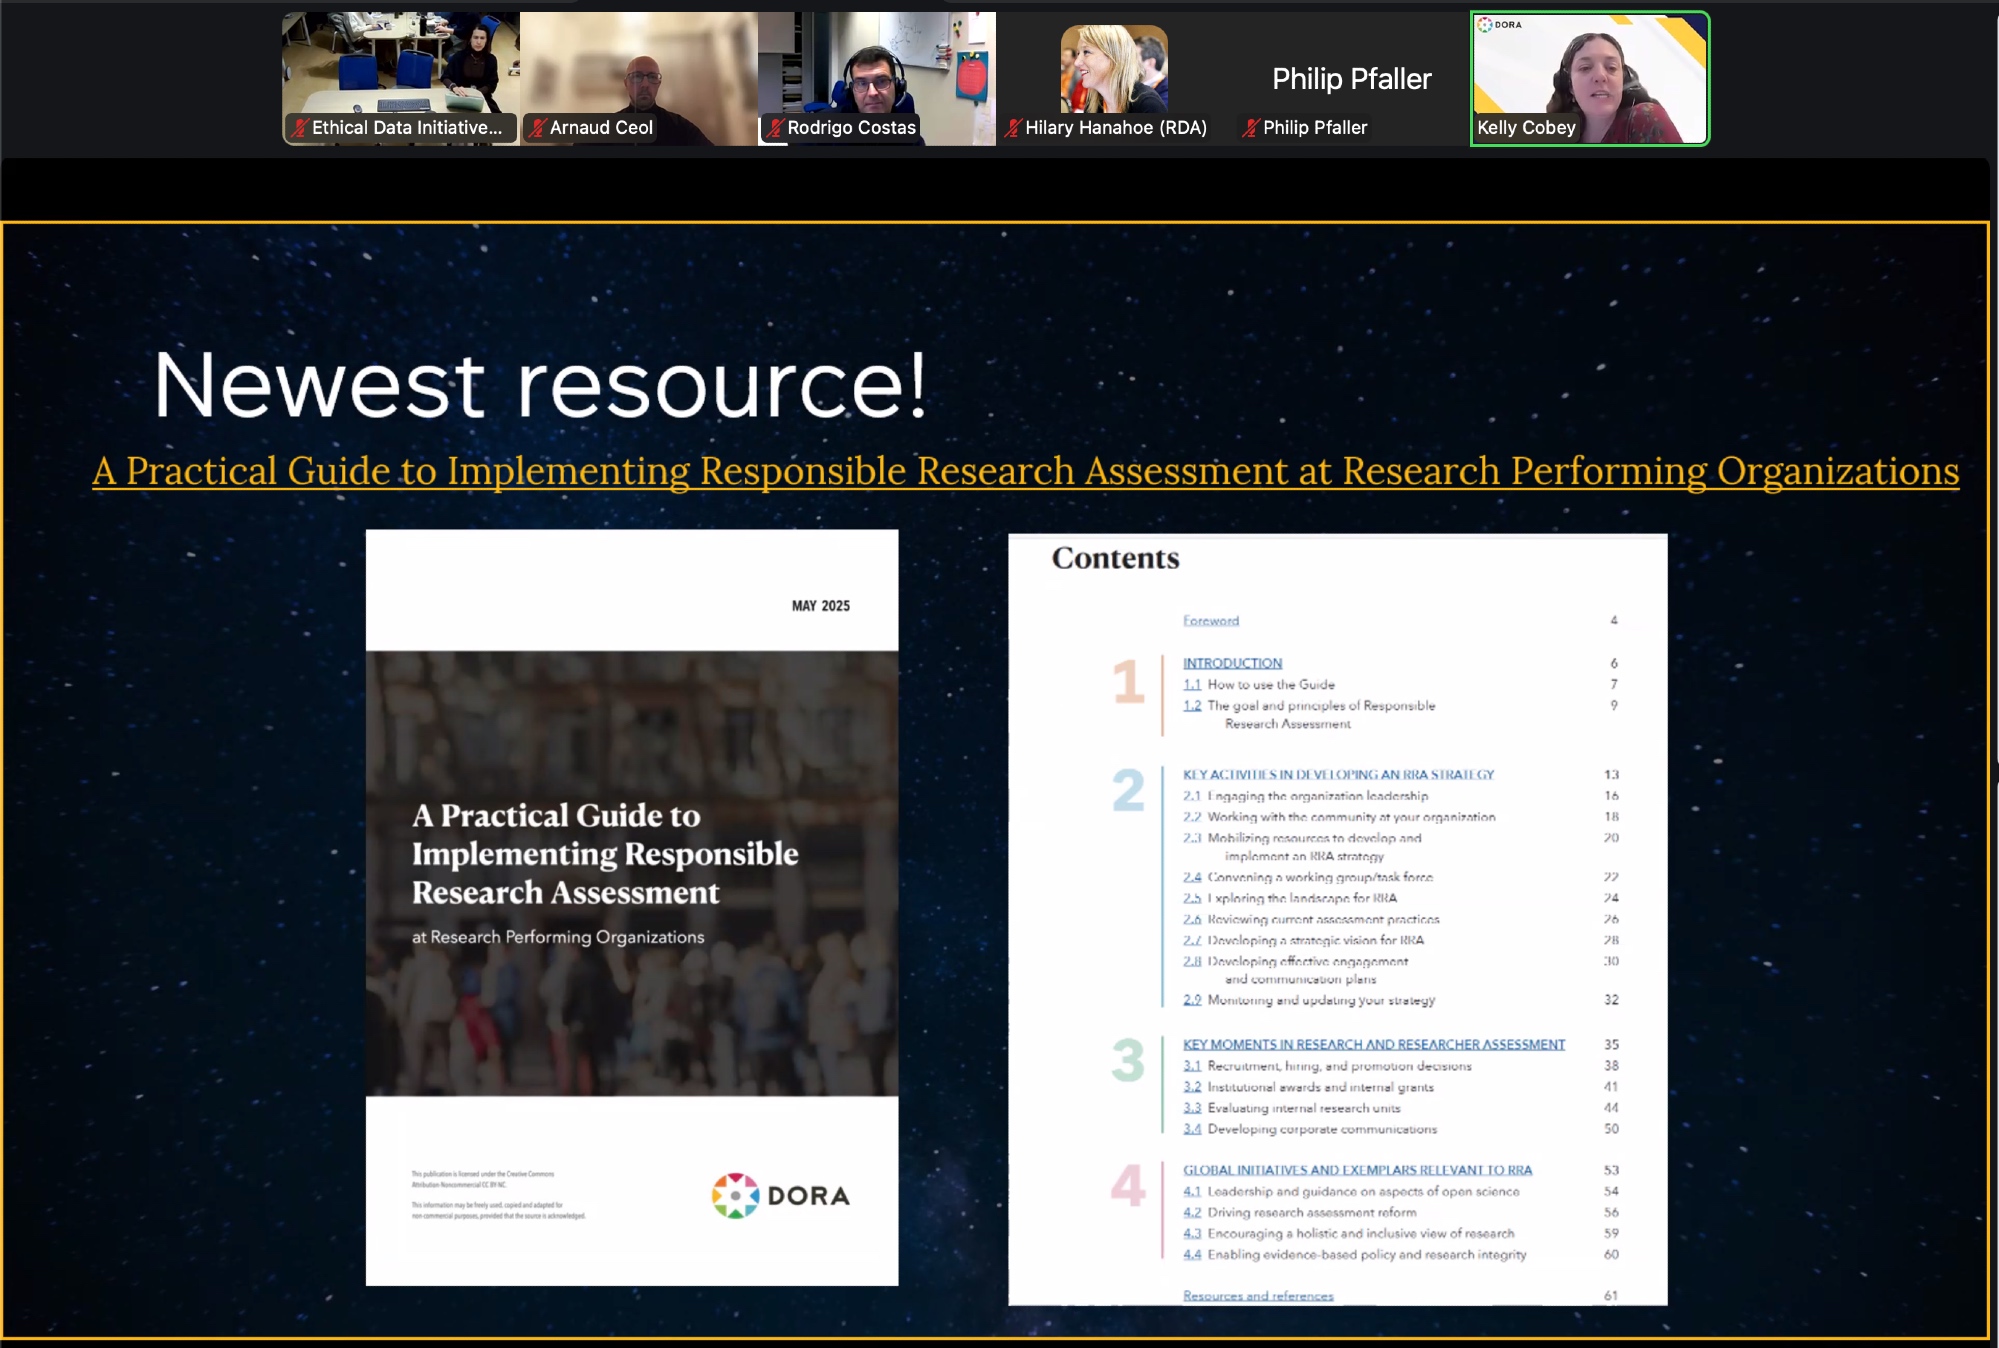Image resolution: width=1999 pixels, height=1348 pixels.
Task: Click the DORA logo on the guide cover
Action: (781, 1195)
